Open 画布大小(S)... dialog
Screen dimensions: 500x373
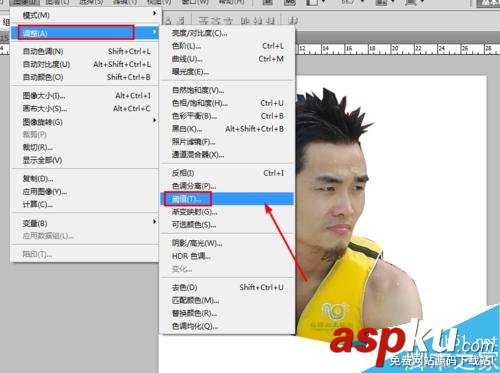pyautogui.click(x=85, y=109)
